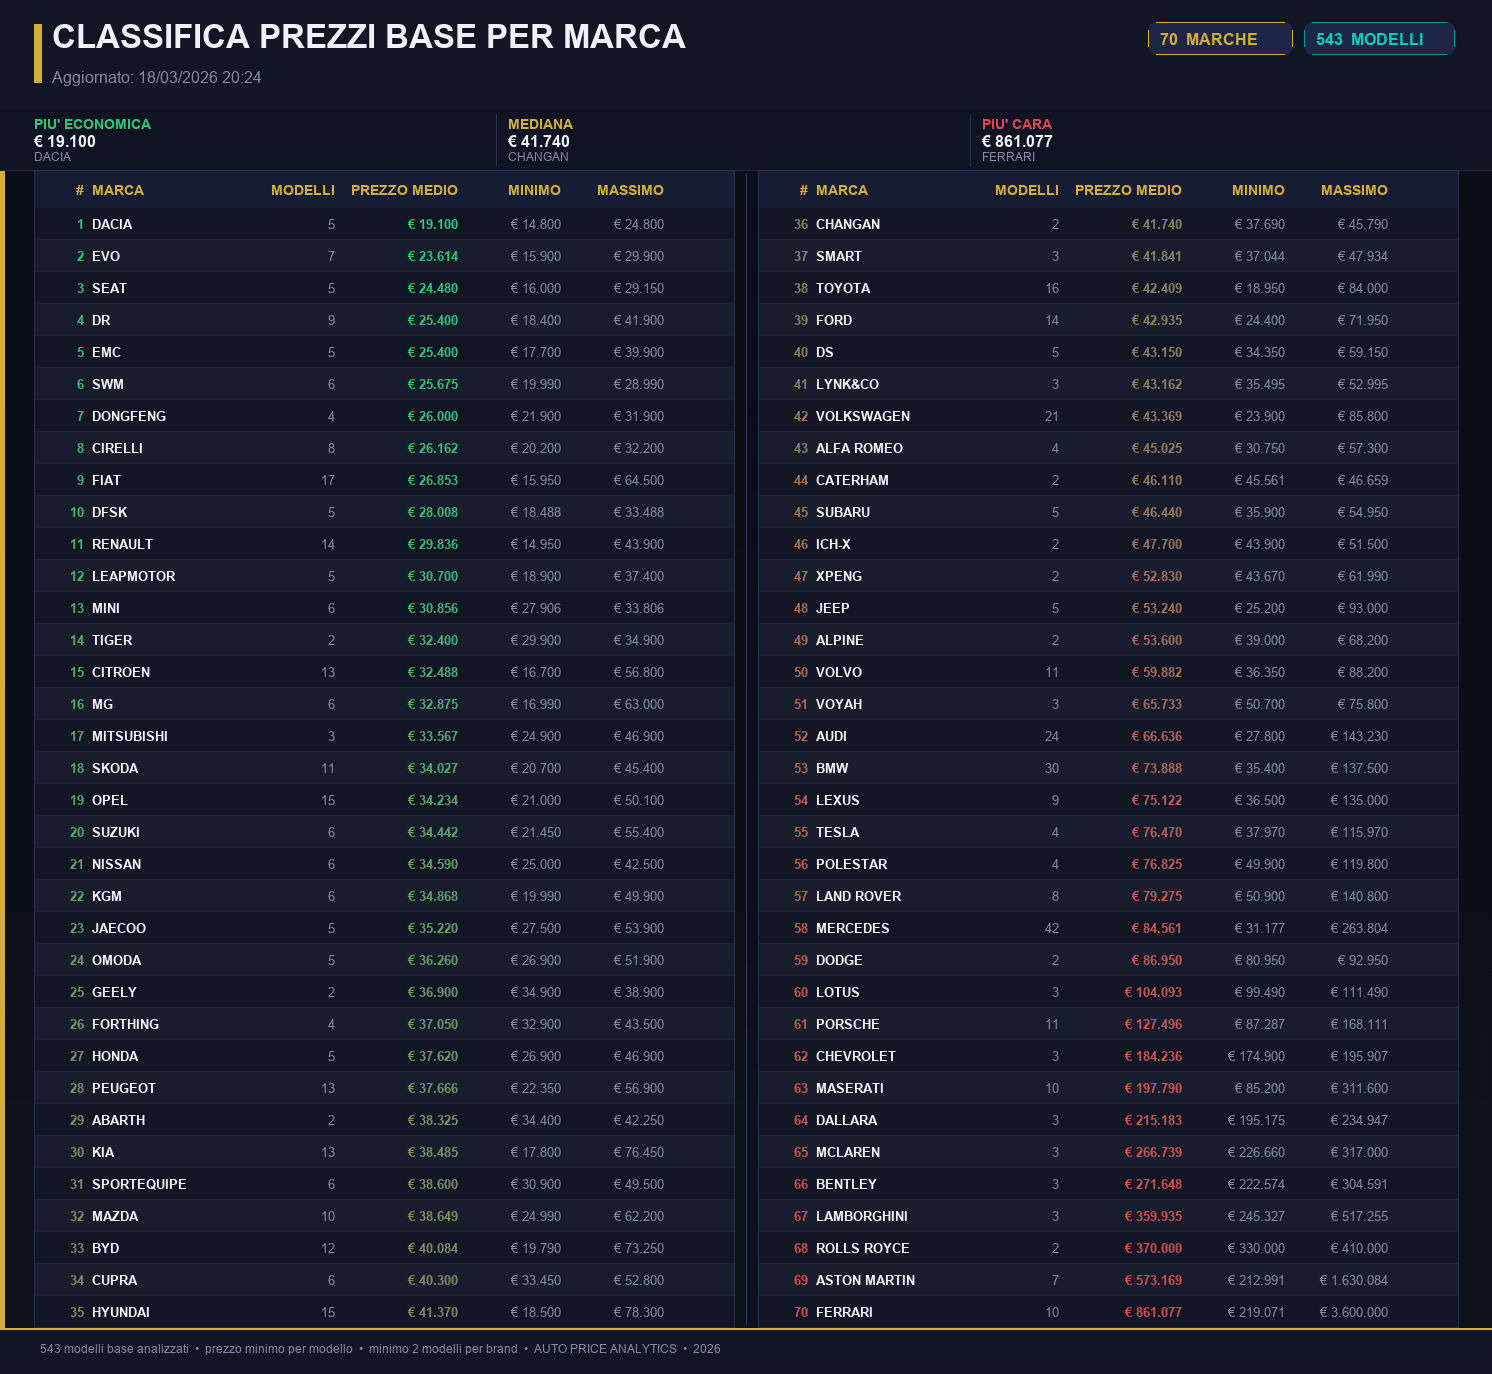Click the FIAT brand name
Screen dimensions: 1492x1374
click(x=106, y=480)
